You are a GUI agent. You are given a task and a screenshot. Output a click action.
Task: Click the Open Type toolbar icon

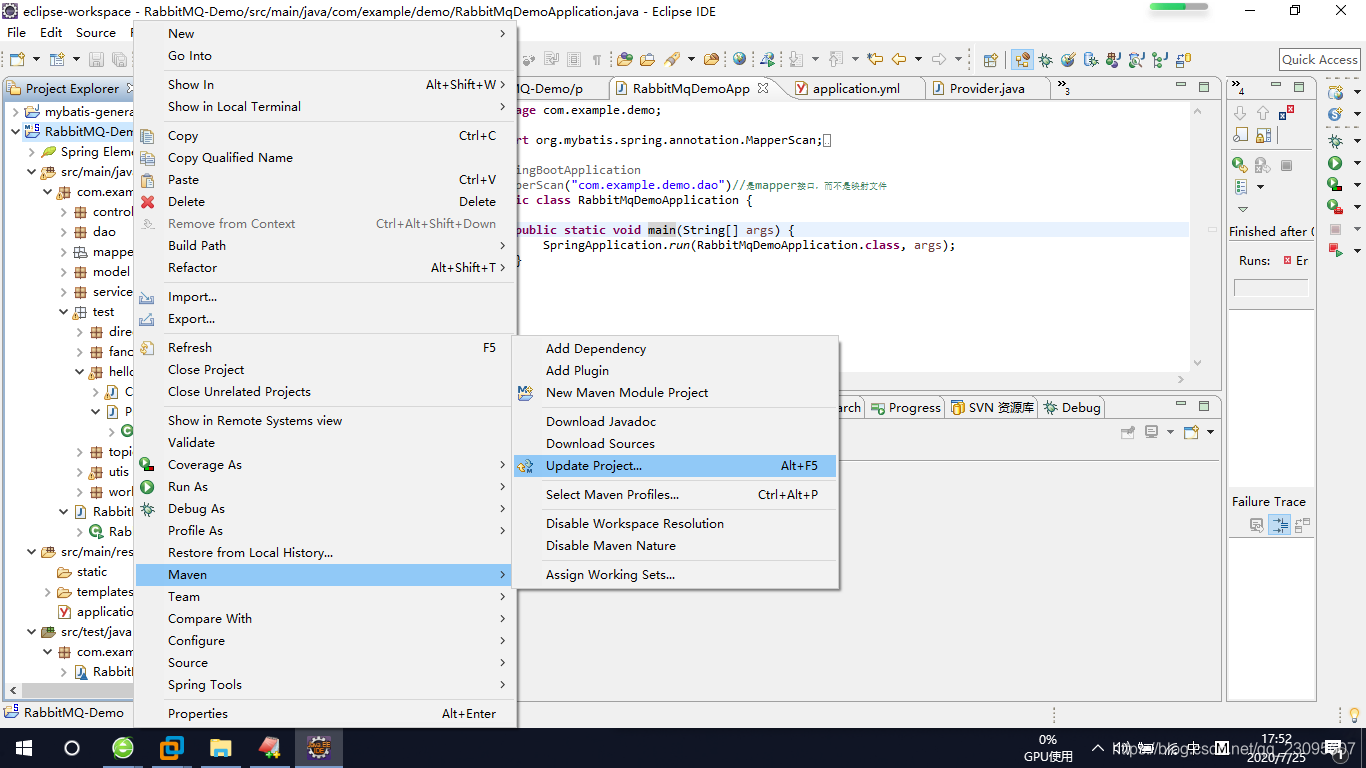(x=625, y=59)
